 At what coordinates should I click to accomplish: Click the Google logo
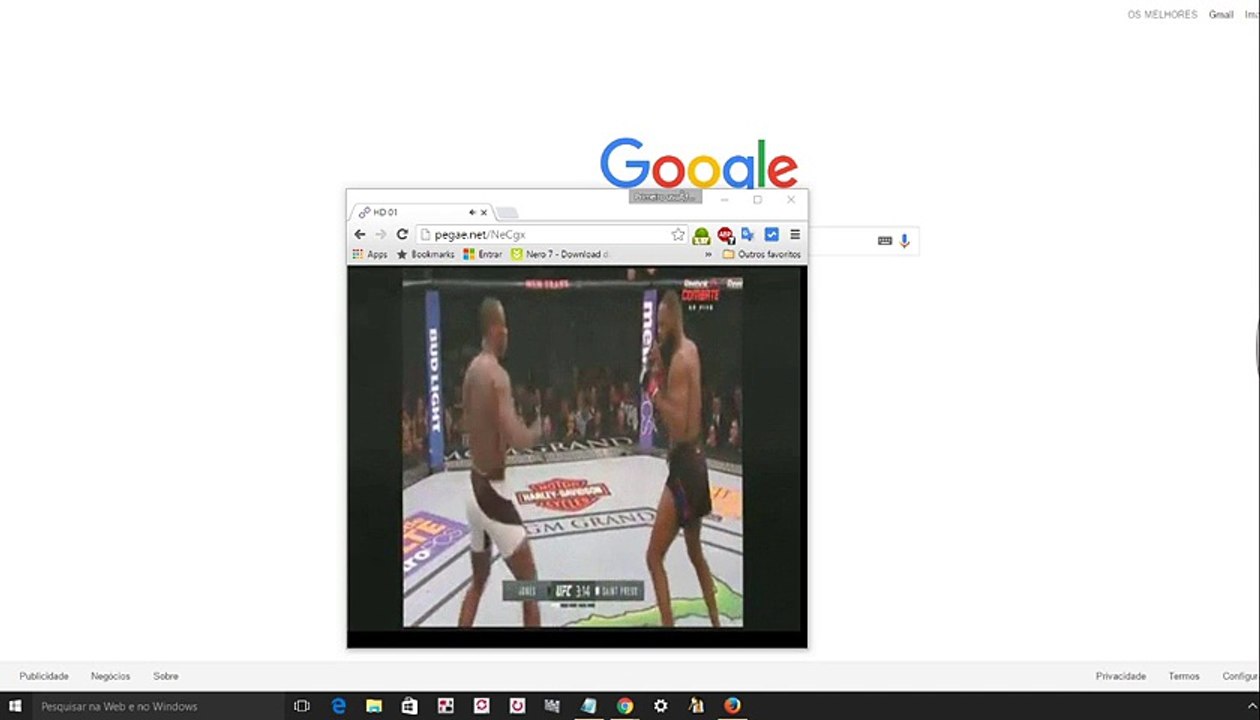tap(699, 164)
